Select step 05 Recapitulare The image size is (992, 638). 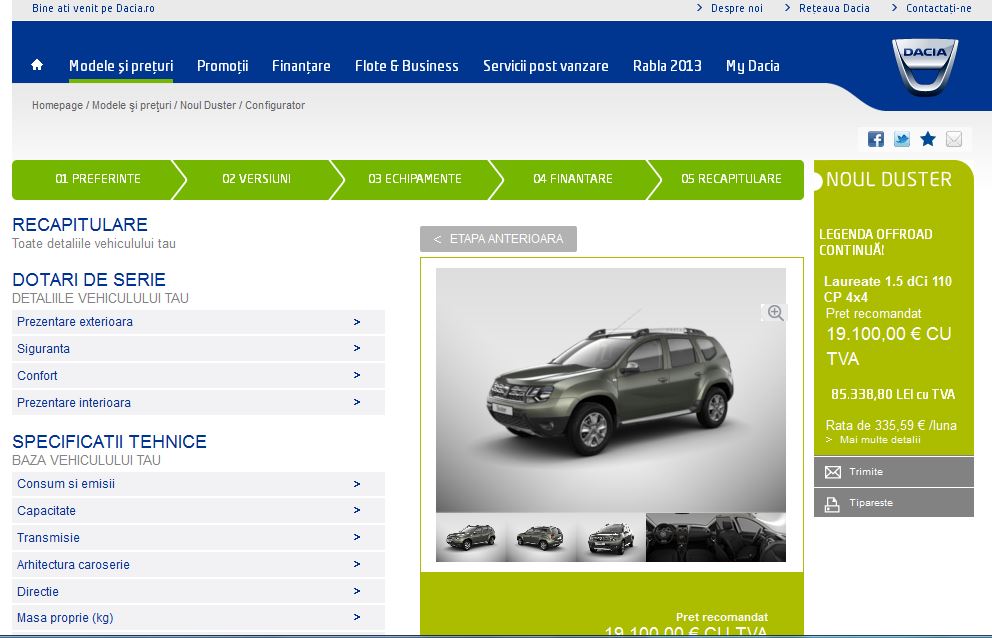[731, 179]
